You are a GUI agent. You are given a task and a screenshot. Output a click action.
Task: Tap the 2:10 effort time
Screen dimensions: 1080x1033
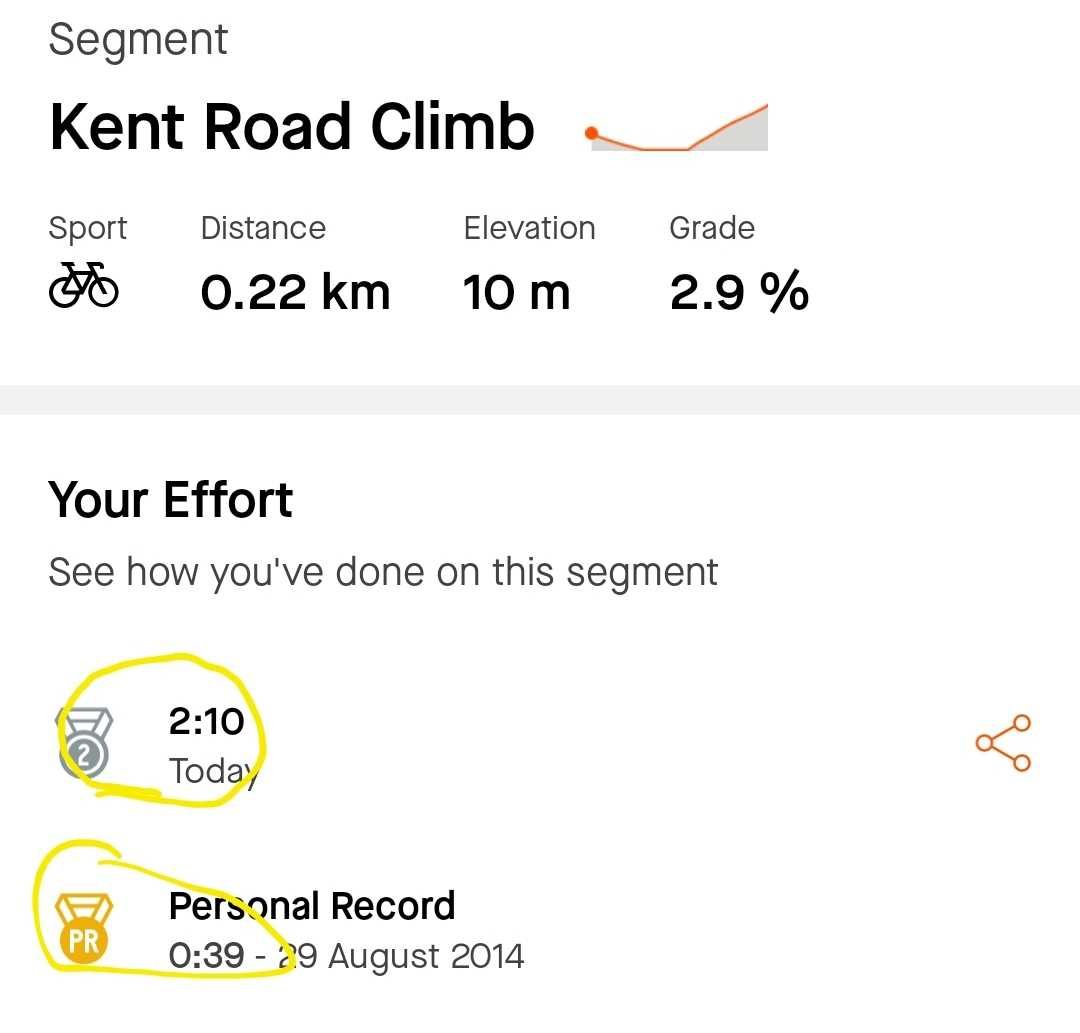click(x=206, y=722)
